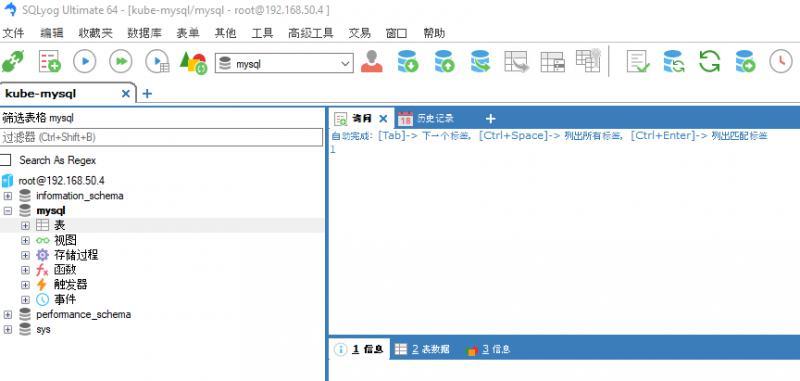The image size is (800, 381).
Task: Add new connection tab with plus button
Action: coord(147,94)
